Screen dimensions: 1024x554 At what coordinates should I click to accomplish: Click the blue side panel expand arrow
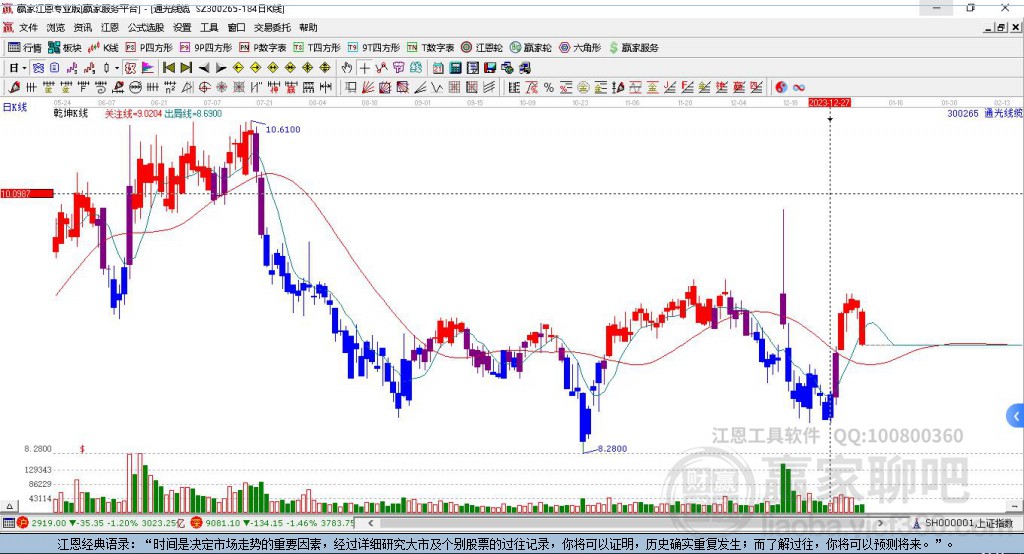point(1016,416)
